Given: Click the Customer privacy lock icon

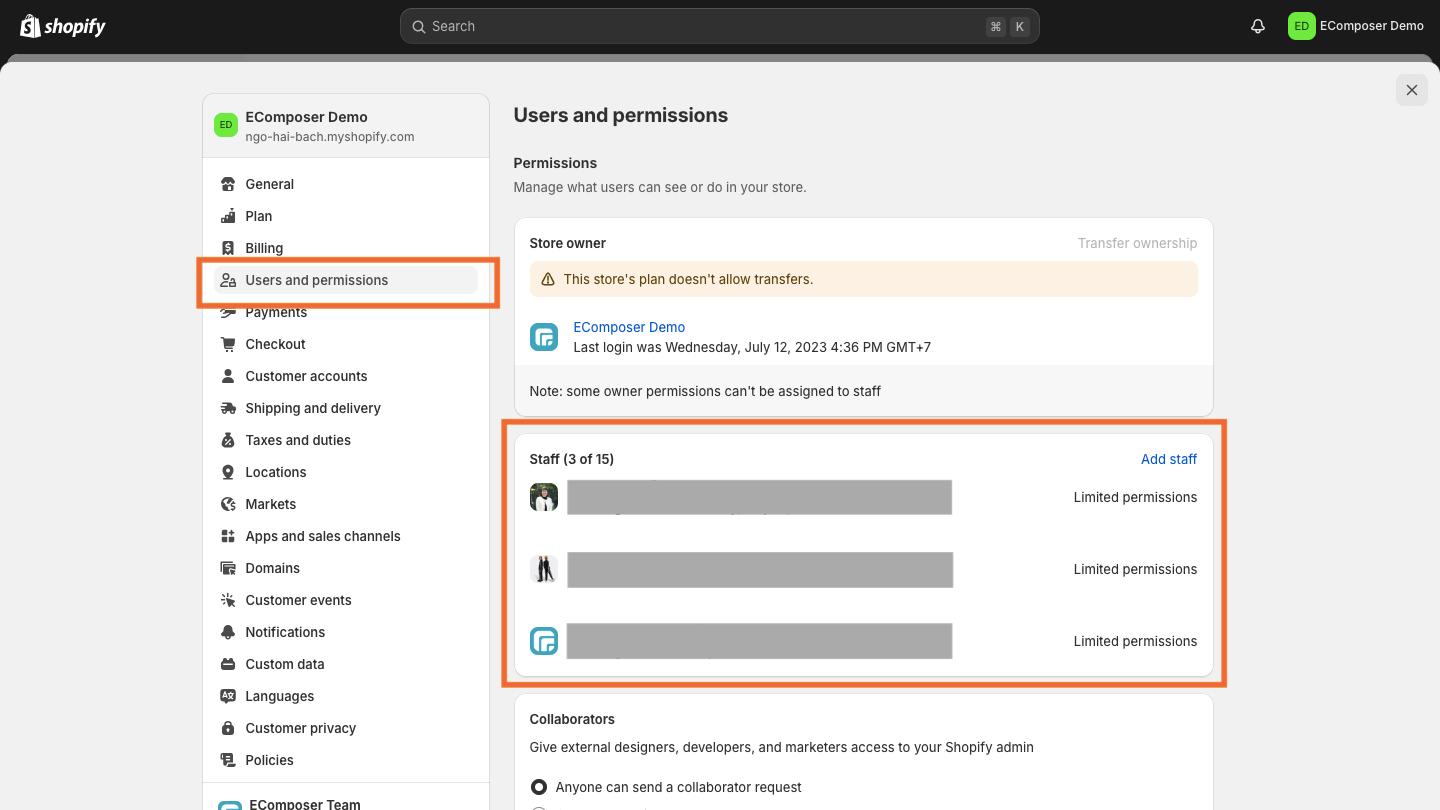Looking at the screenshot, I should tap(228, 728).
